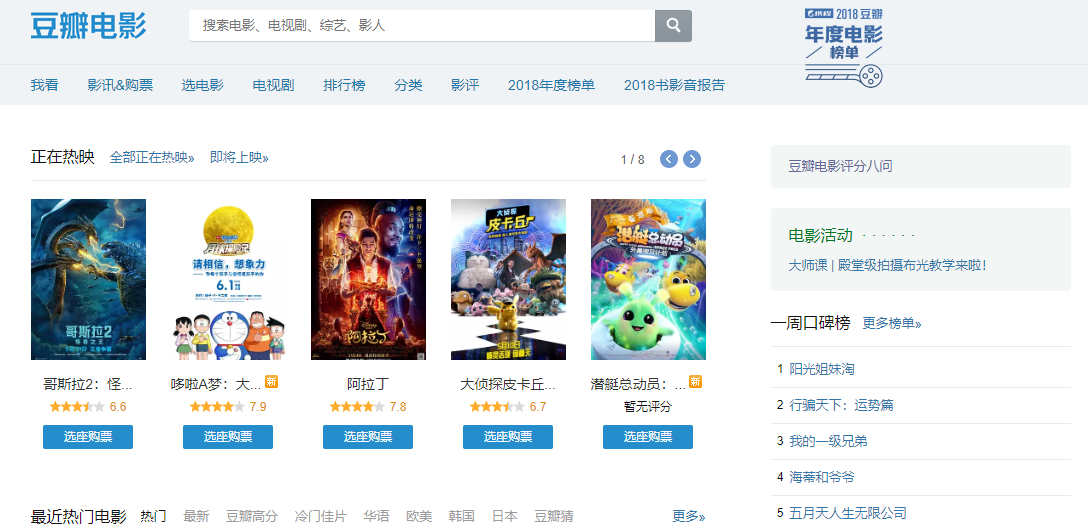Click the star rating of 大侦探皮卡丘
This screenshot has width=1088, height=529.
pyautogui.click(x=497, y=407)
